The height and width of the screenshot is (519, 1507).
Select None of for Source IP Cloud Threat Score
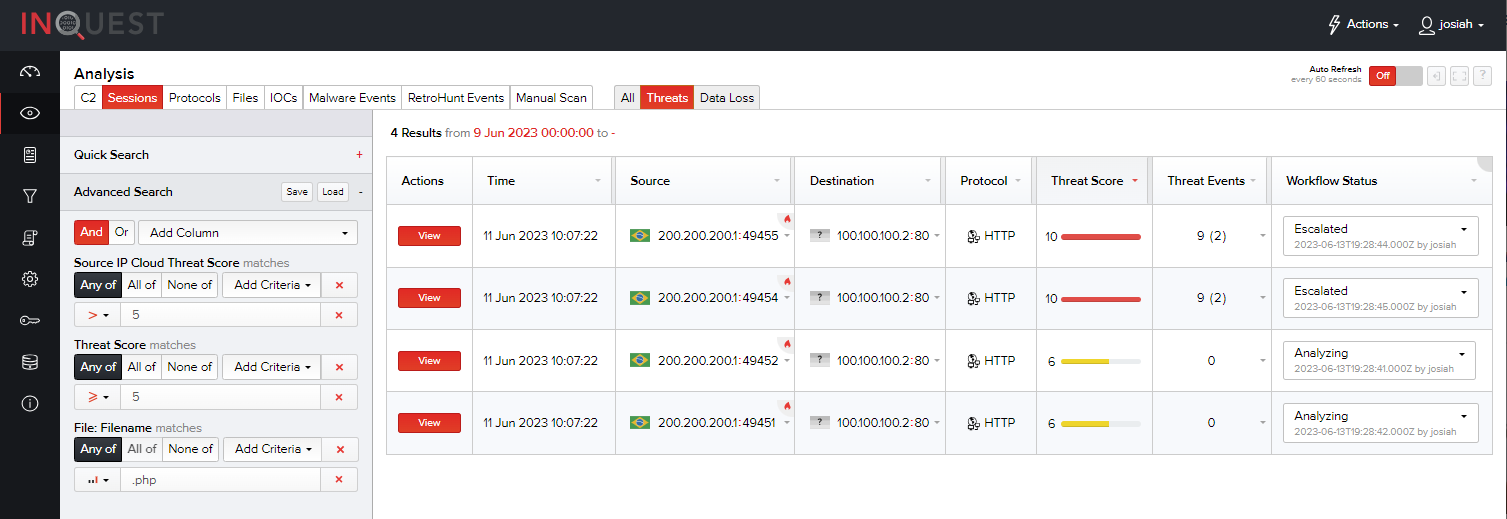click(x=190, y=285)
